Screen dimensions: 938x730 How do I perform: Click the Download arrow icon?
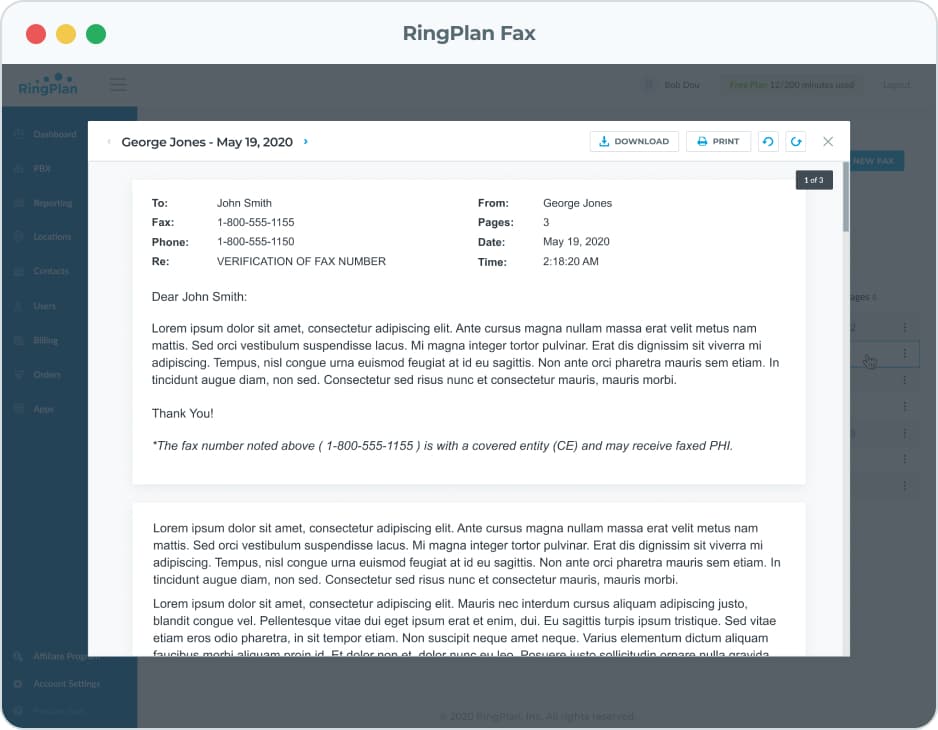[x=604, y=141]
